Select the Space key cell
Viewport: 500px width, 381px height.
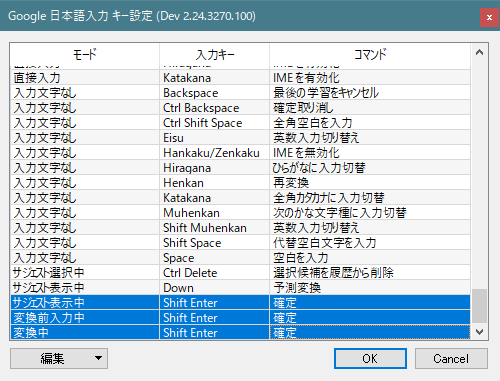pyautogui.click(x=214, y=258)
